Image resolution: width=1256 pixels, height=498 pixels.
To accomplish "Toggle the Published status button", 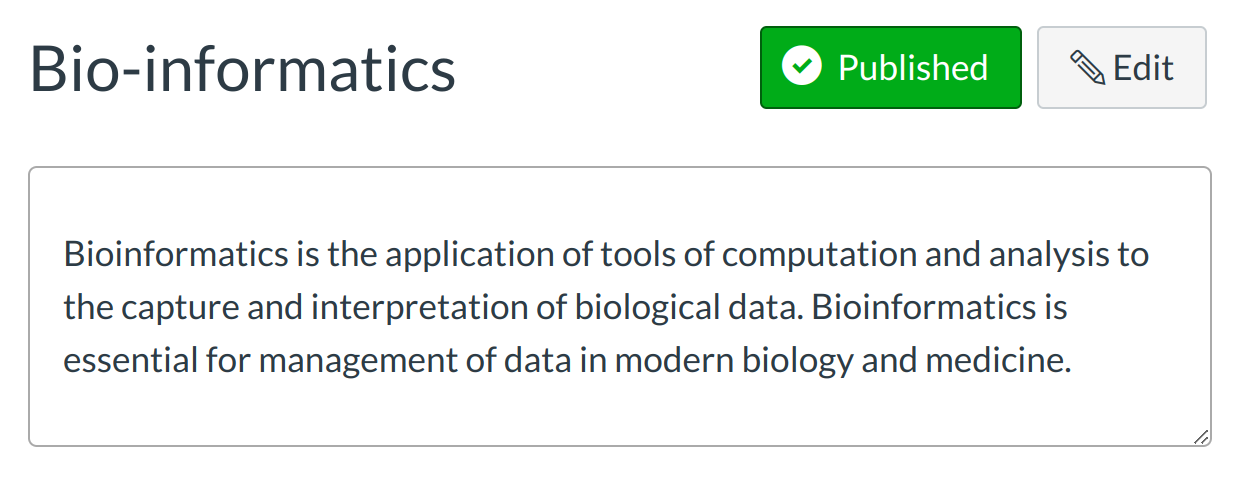I will (890, 68).
